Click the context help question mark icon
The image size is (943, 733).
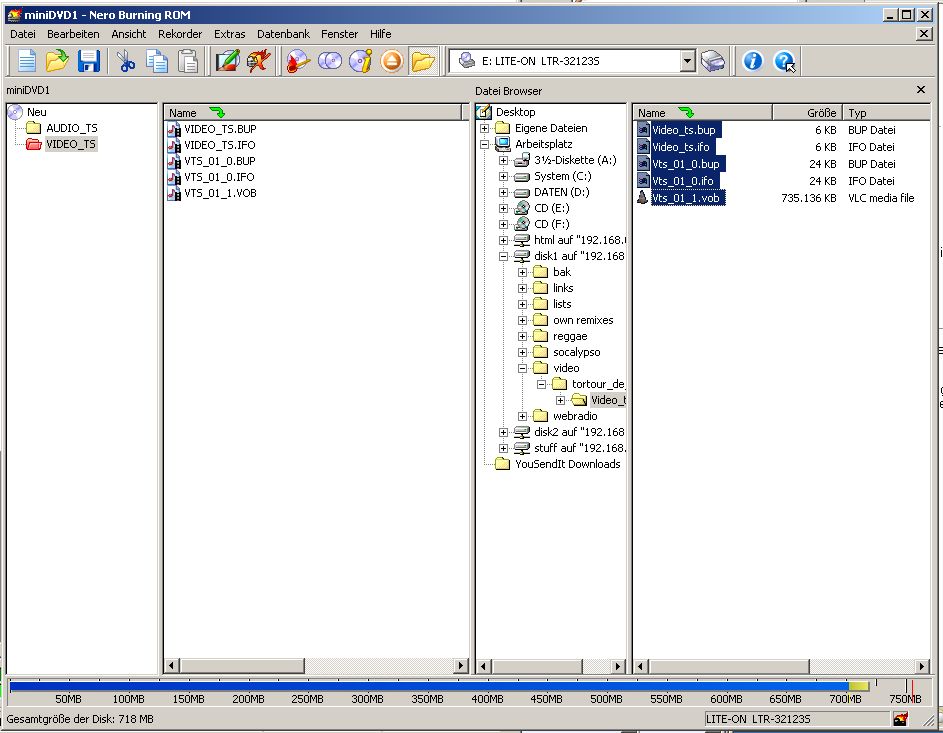click(784, 61)
